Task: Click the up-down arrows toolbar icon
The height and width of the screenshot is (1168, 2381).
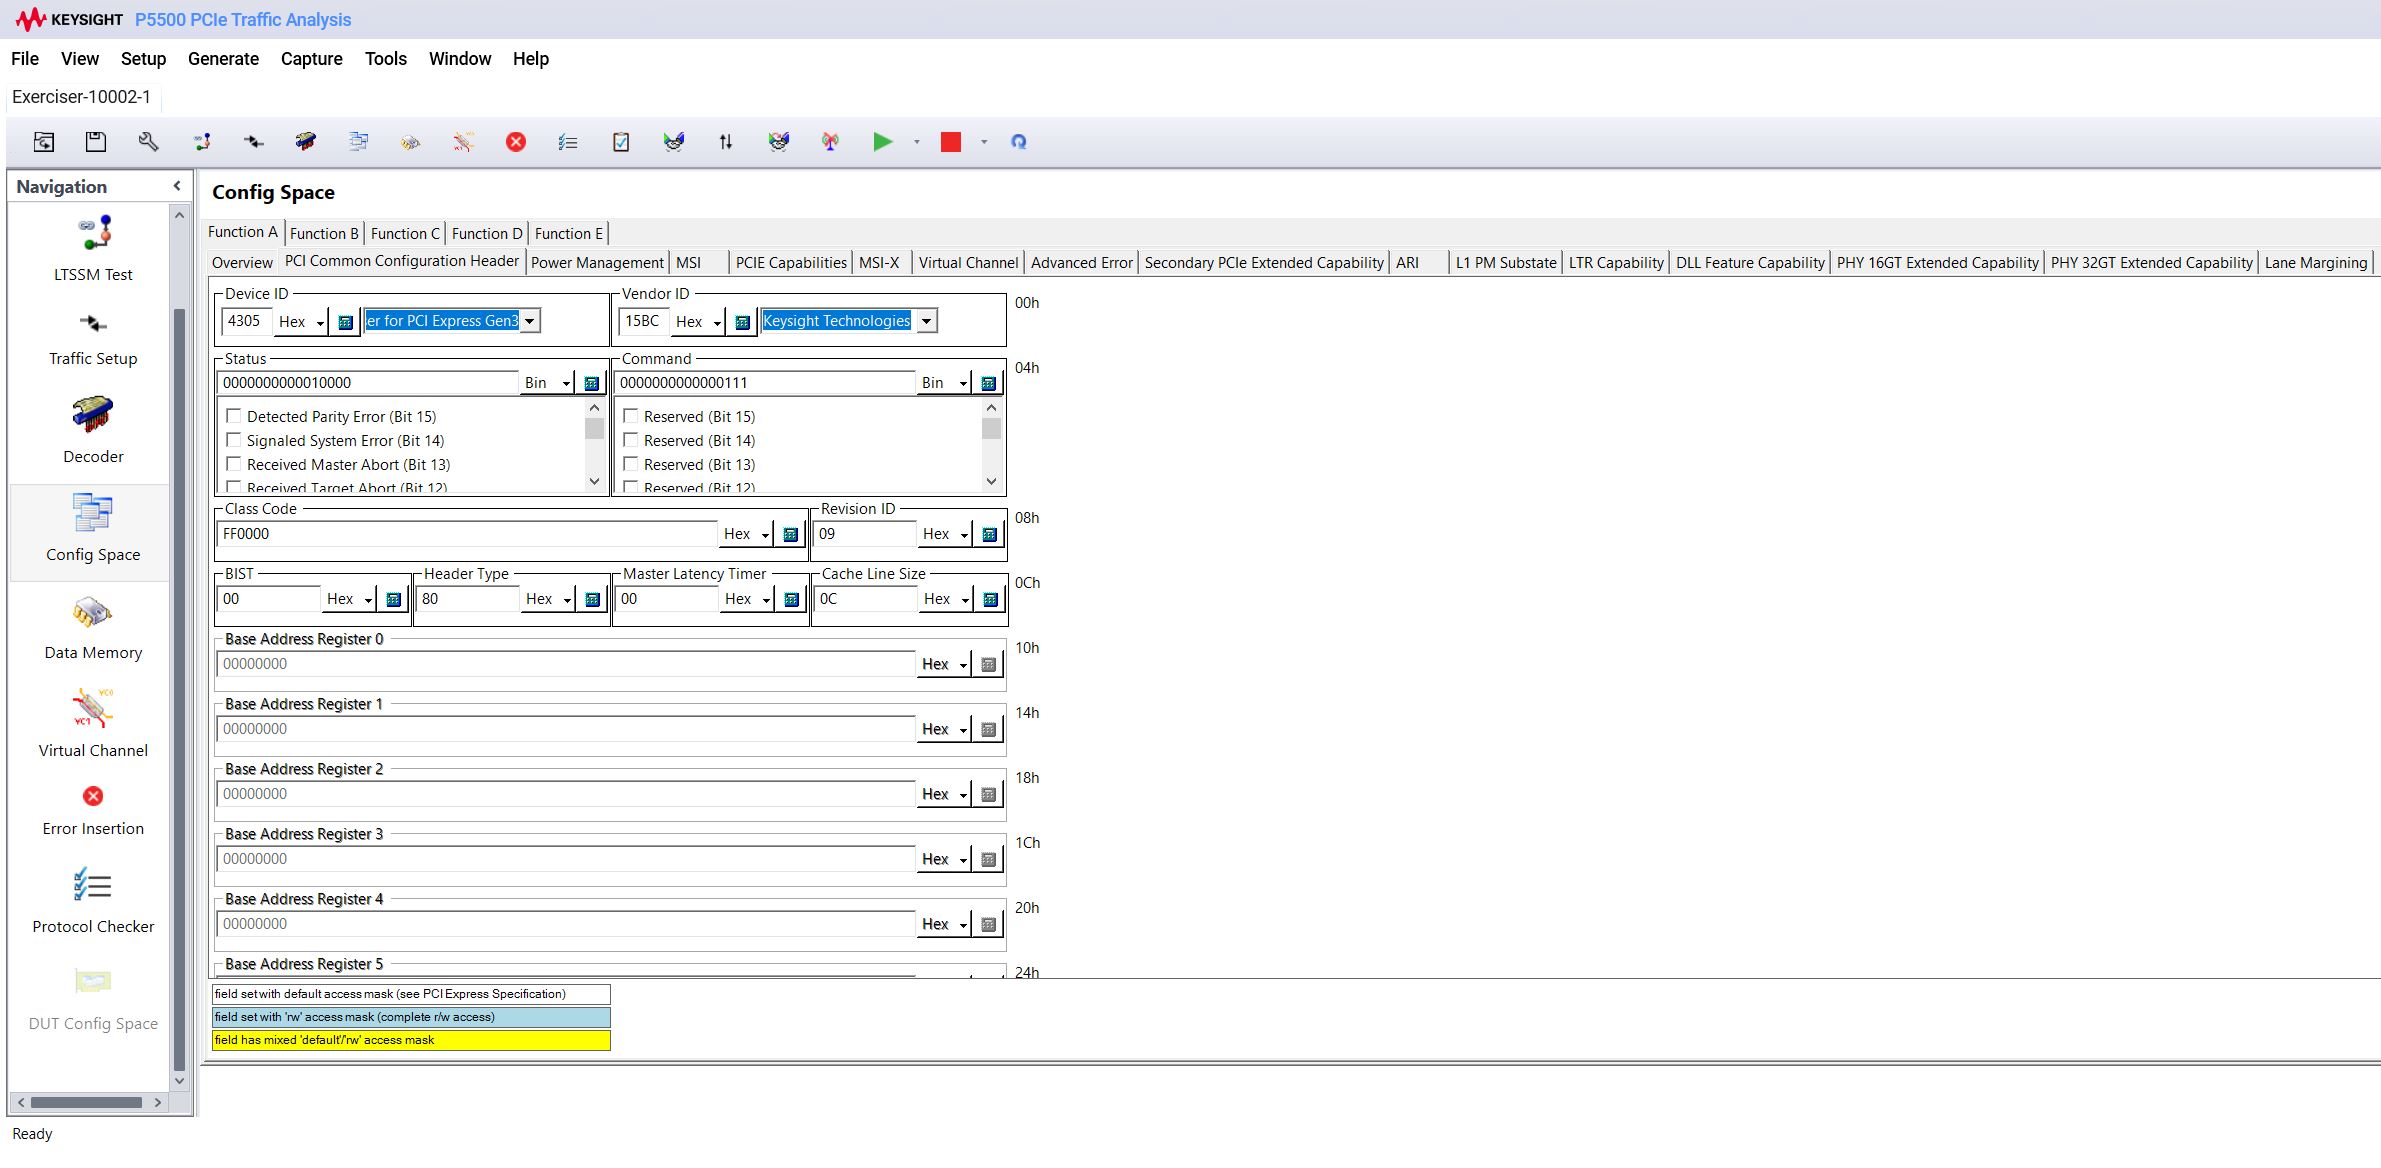Action: point(726,142)
